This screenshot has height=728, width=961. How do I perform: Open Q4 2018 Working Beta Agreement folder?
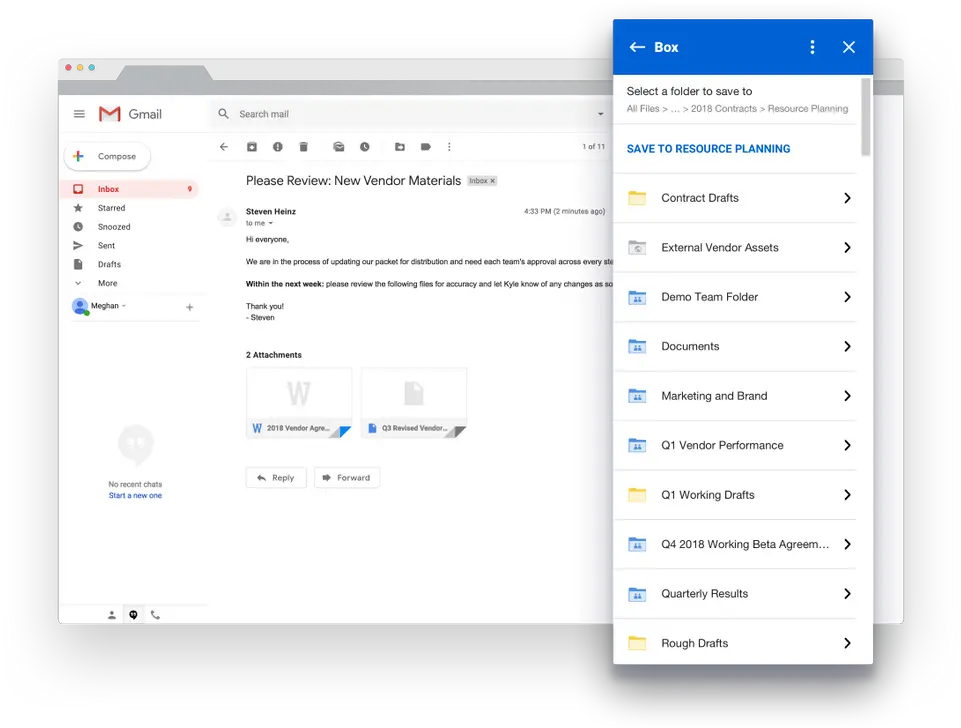coord(735,544)
